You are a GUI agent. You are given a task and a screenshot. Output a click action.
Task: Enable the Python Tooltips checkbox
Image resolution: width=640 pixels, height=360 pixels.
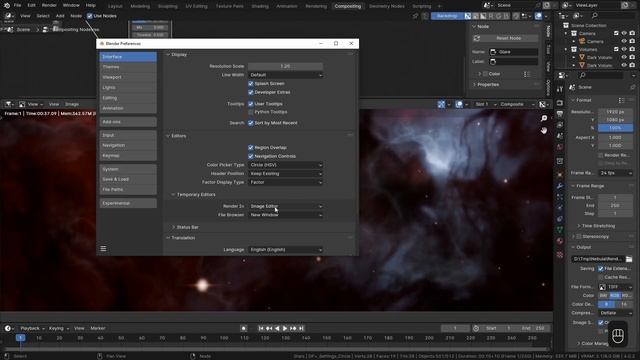[251, 112]
